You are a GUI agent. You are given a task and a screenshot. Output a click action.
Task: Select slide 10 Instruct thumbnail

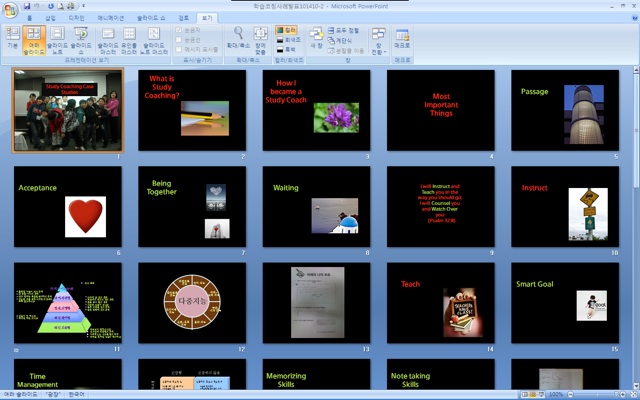(x=565, y=207)
